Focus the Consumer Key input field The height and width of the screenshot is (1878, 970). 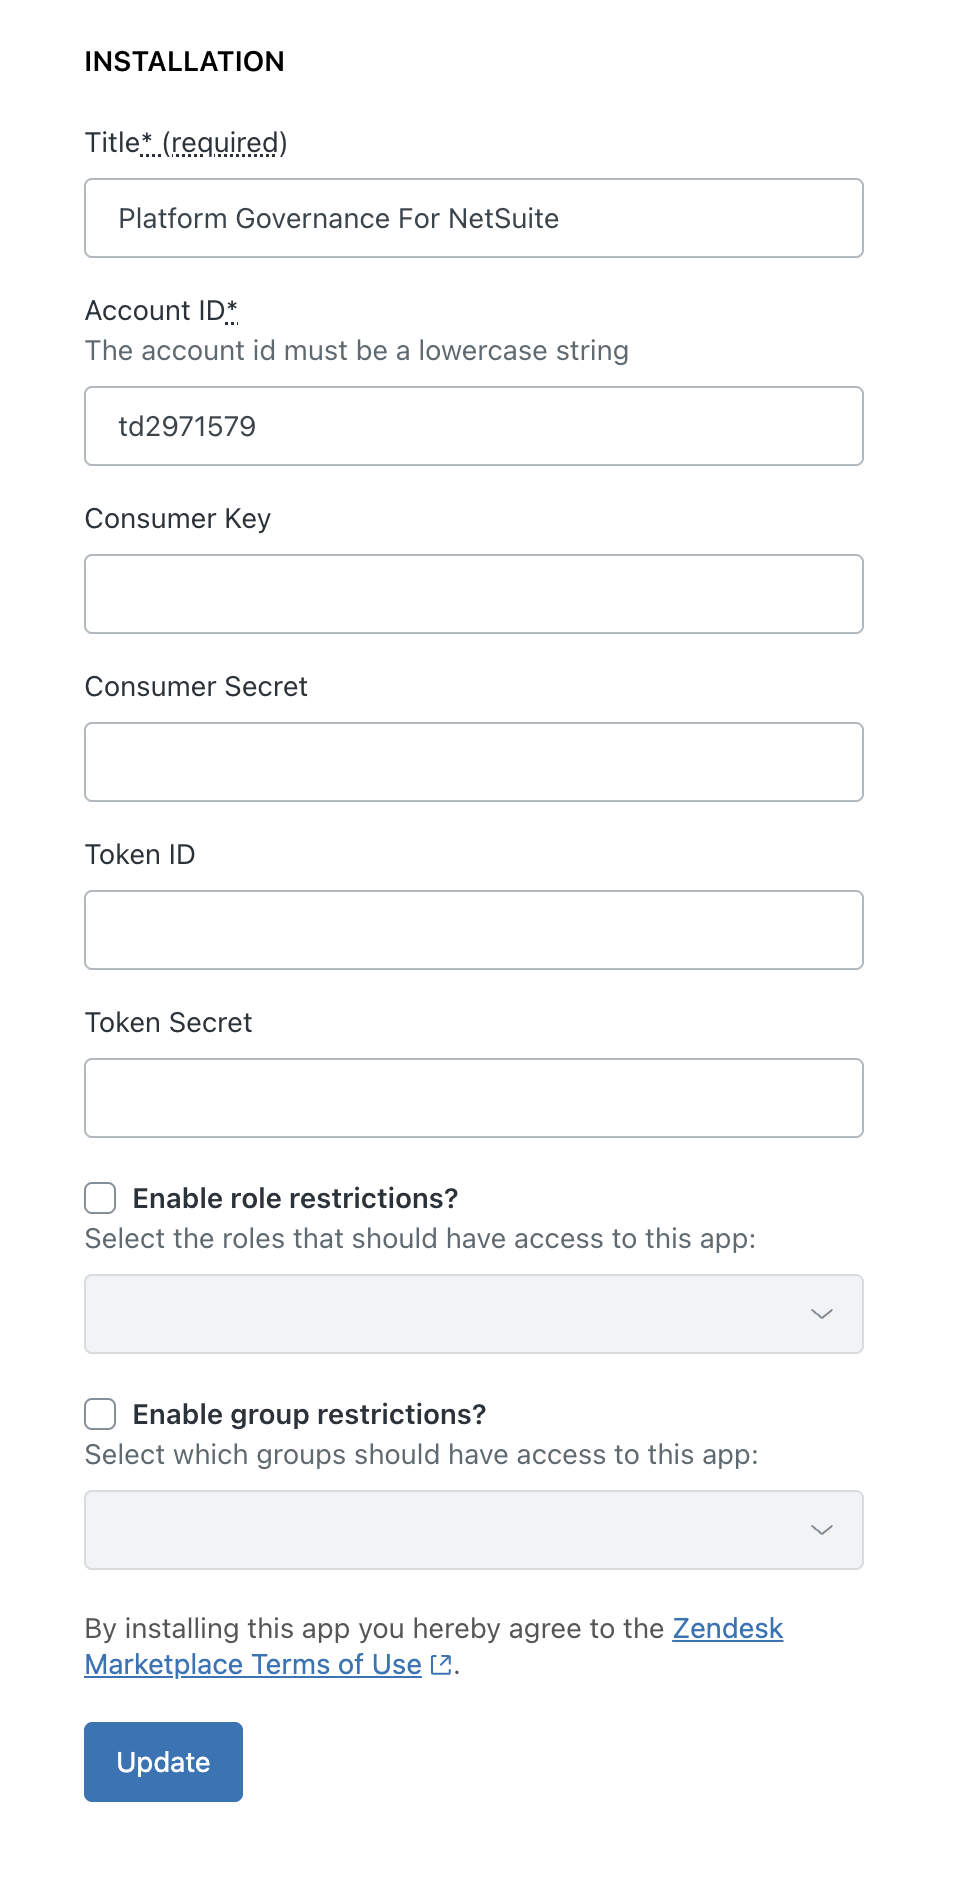(x=474, y=594)
